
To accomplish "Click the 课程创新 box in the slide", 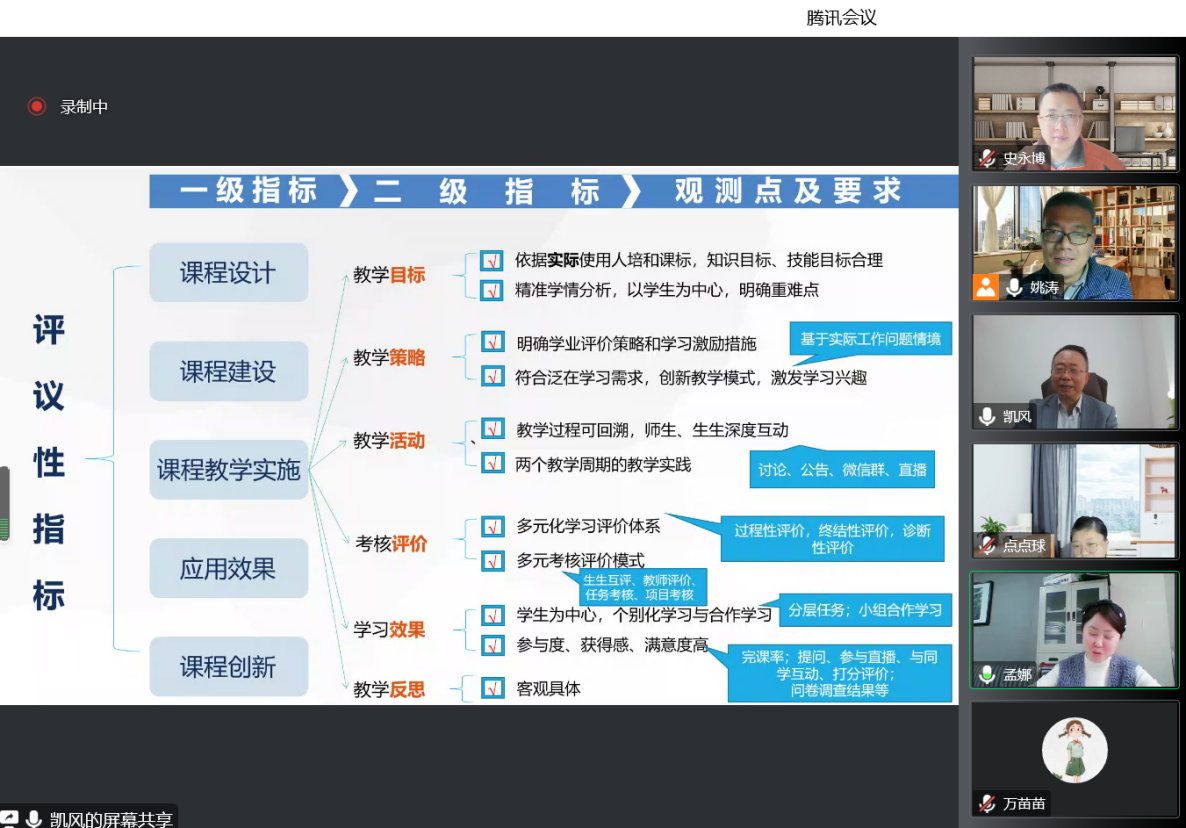I will pyautogui.click(x=229, y=667).
